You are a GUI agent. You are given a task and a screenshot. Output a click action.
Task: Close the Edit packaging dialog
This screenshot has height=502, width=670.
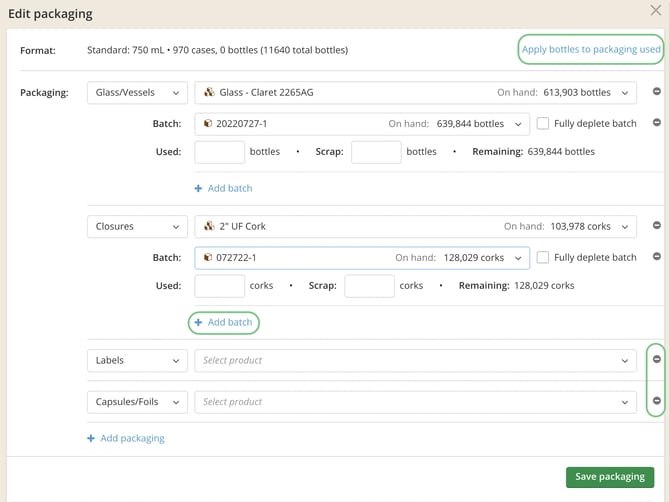pyautogui.click(x=655, y=12)
